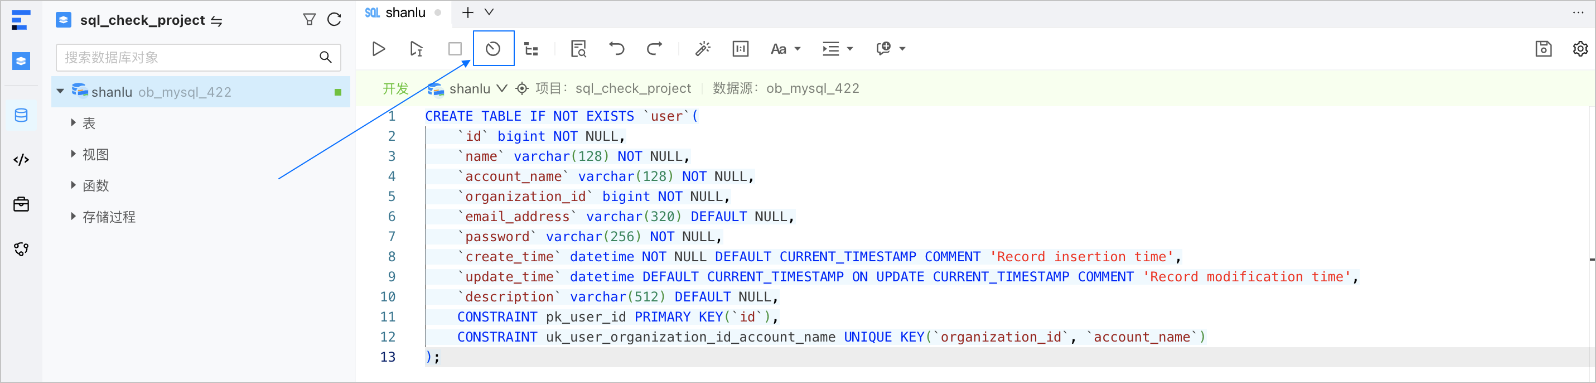Run the SQL with the play icon
The height and width of the screenshot is (383, 1596).
click(378, 48)
